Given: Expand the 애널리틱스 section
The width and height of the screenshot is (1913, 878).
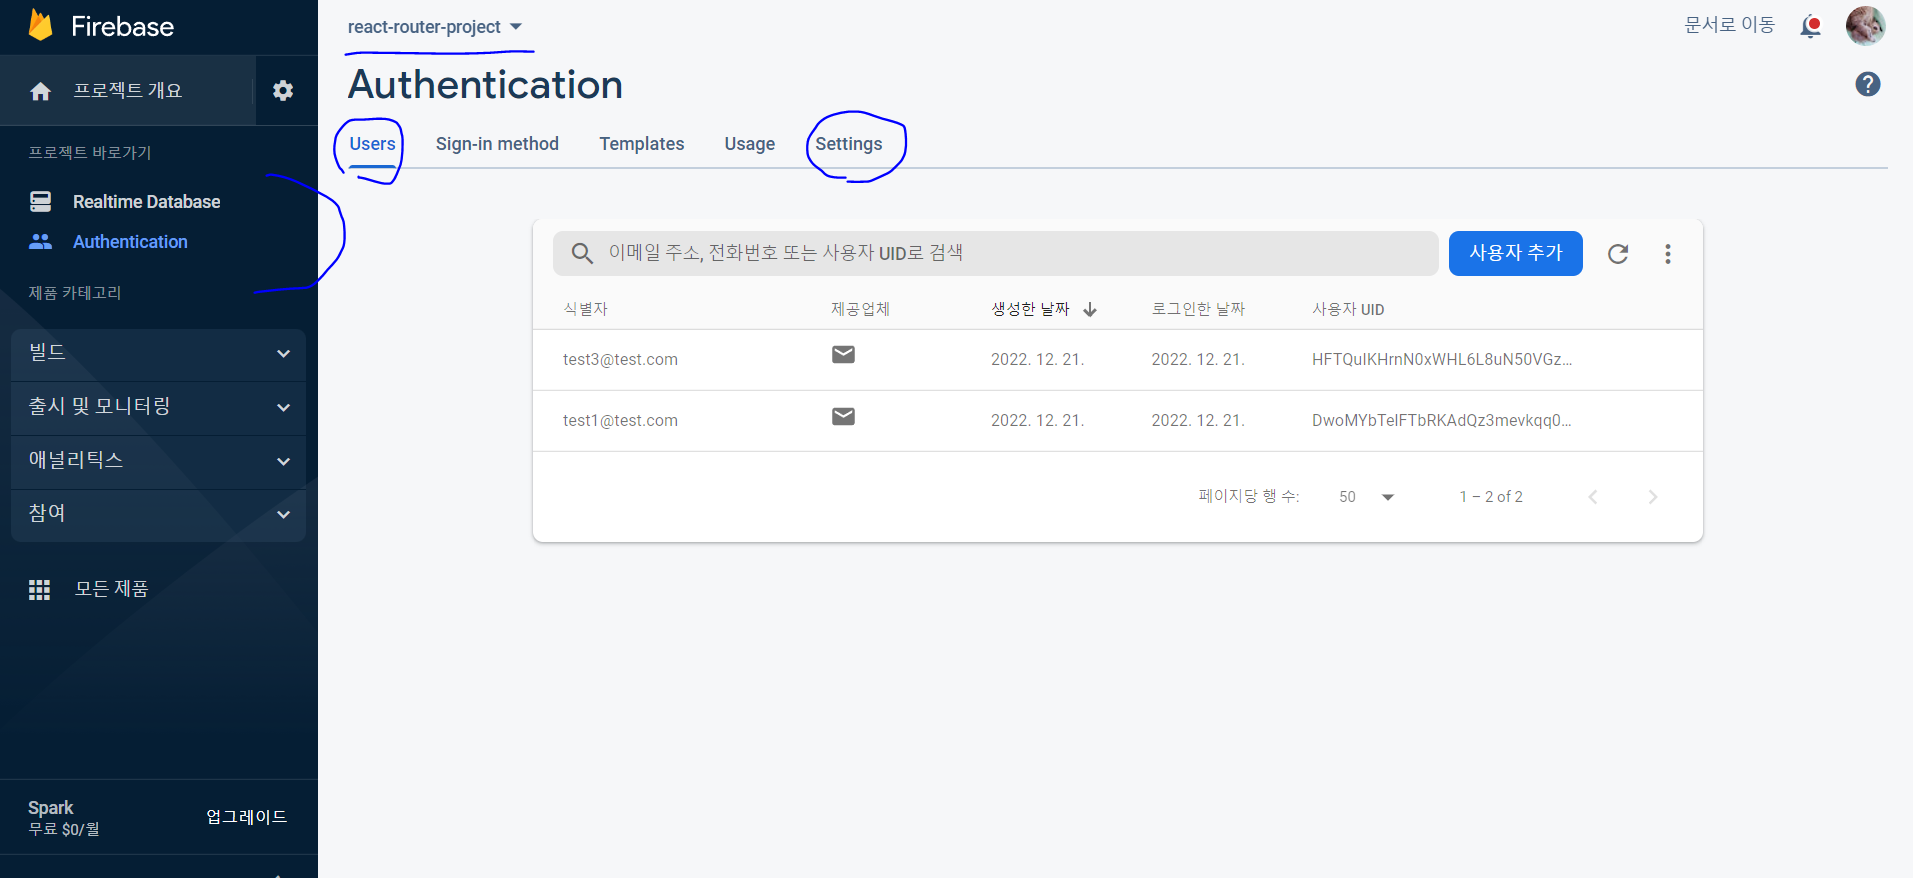Looking at the screenshot, I should 158,462.
